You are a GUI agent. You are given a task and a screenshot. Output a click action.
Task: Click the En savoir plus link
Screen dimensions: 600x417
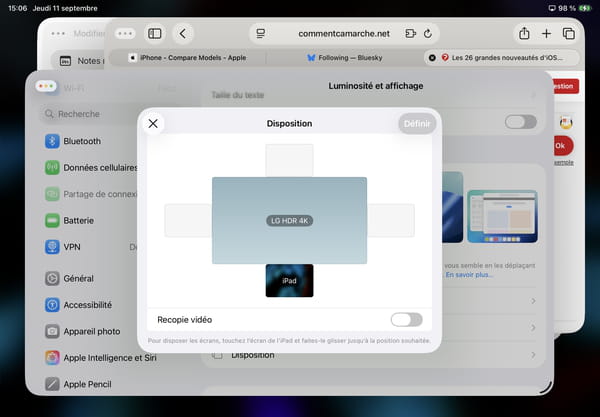[x=468, y=275]
